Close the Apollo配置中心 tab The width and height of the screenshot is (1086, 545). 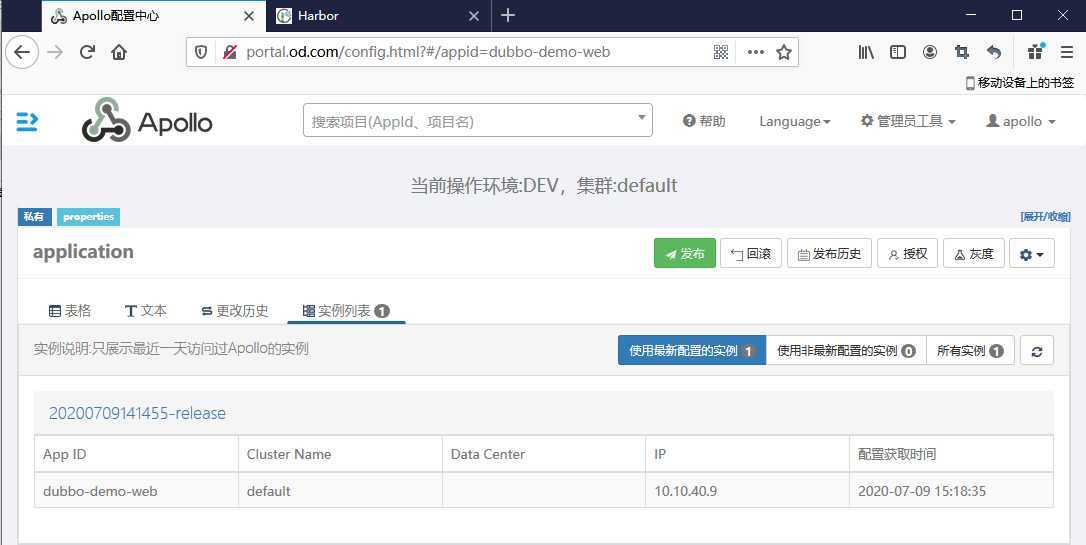pyautogui.click(x=249, y=16)
